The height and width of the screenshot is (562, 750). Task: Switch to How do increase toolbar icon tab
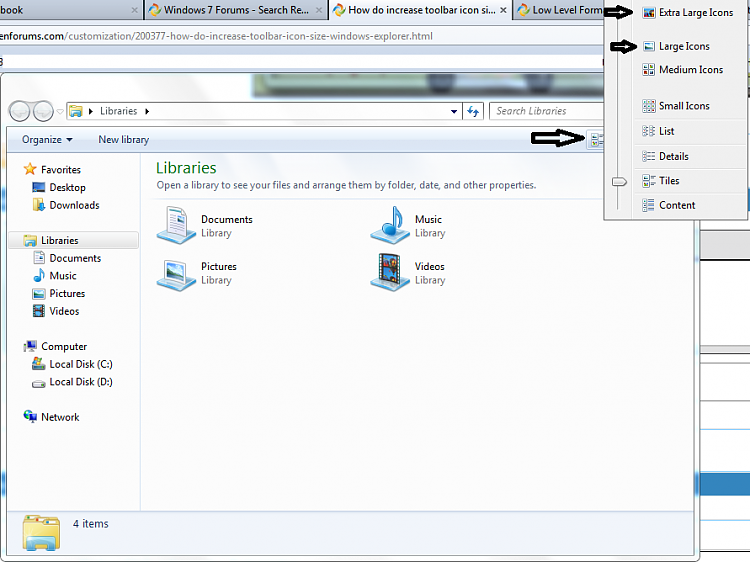420,10
